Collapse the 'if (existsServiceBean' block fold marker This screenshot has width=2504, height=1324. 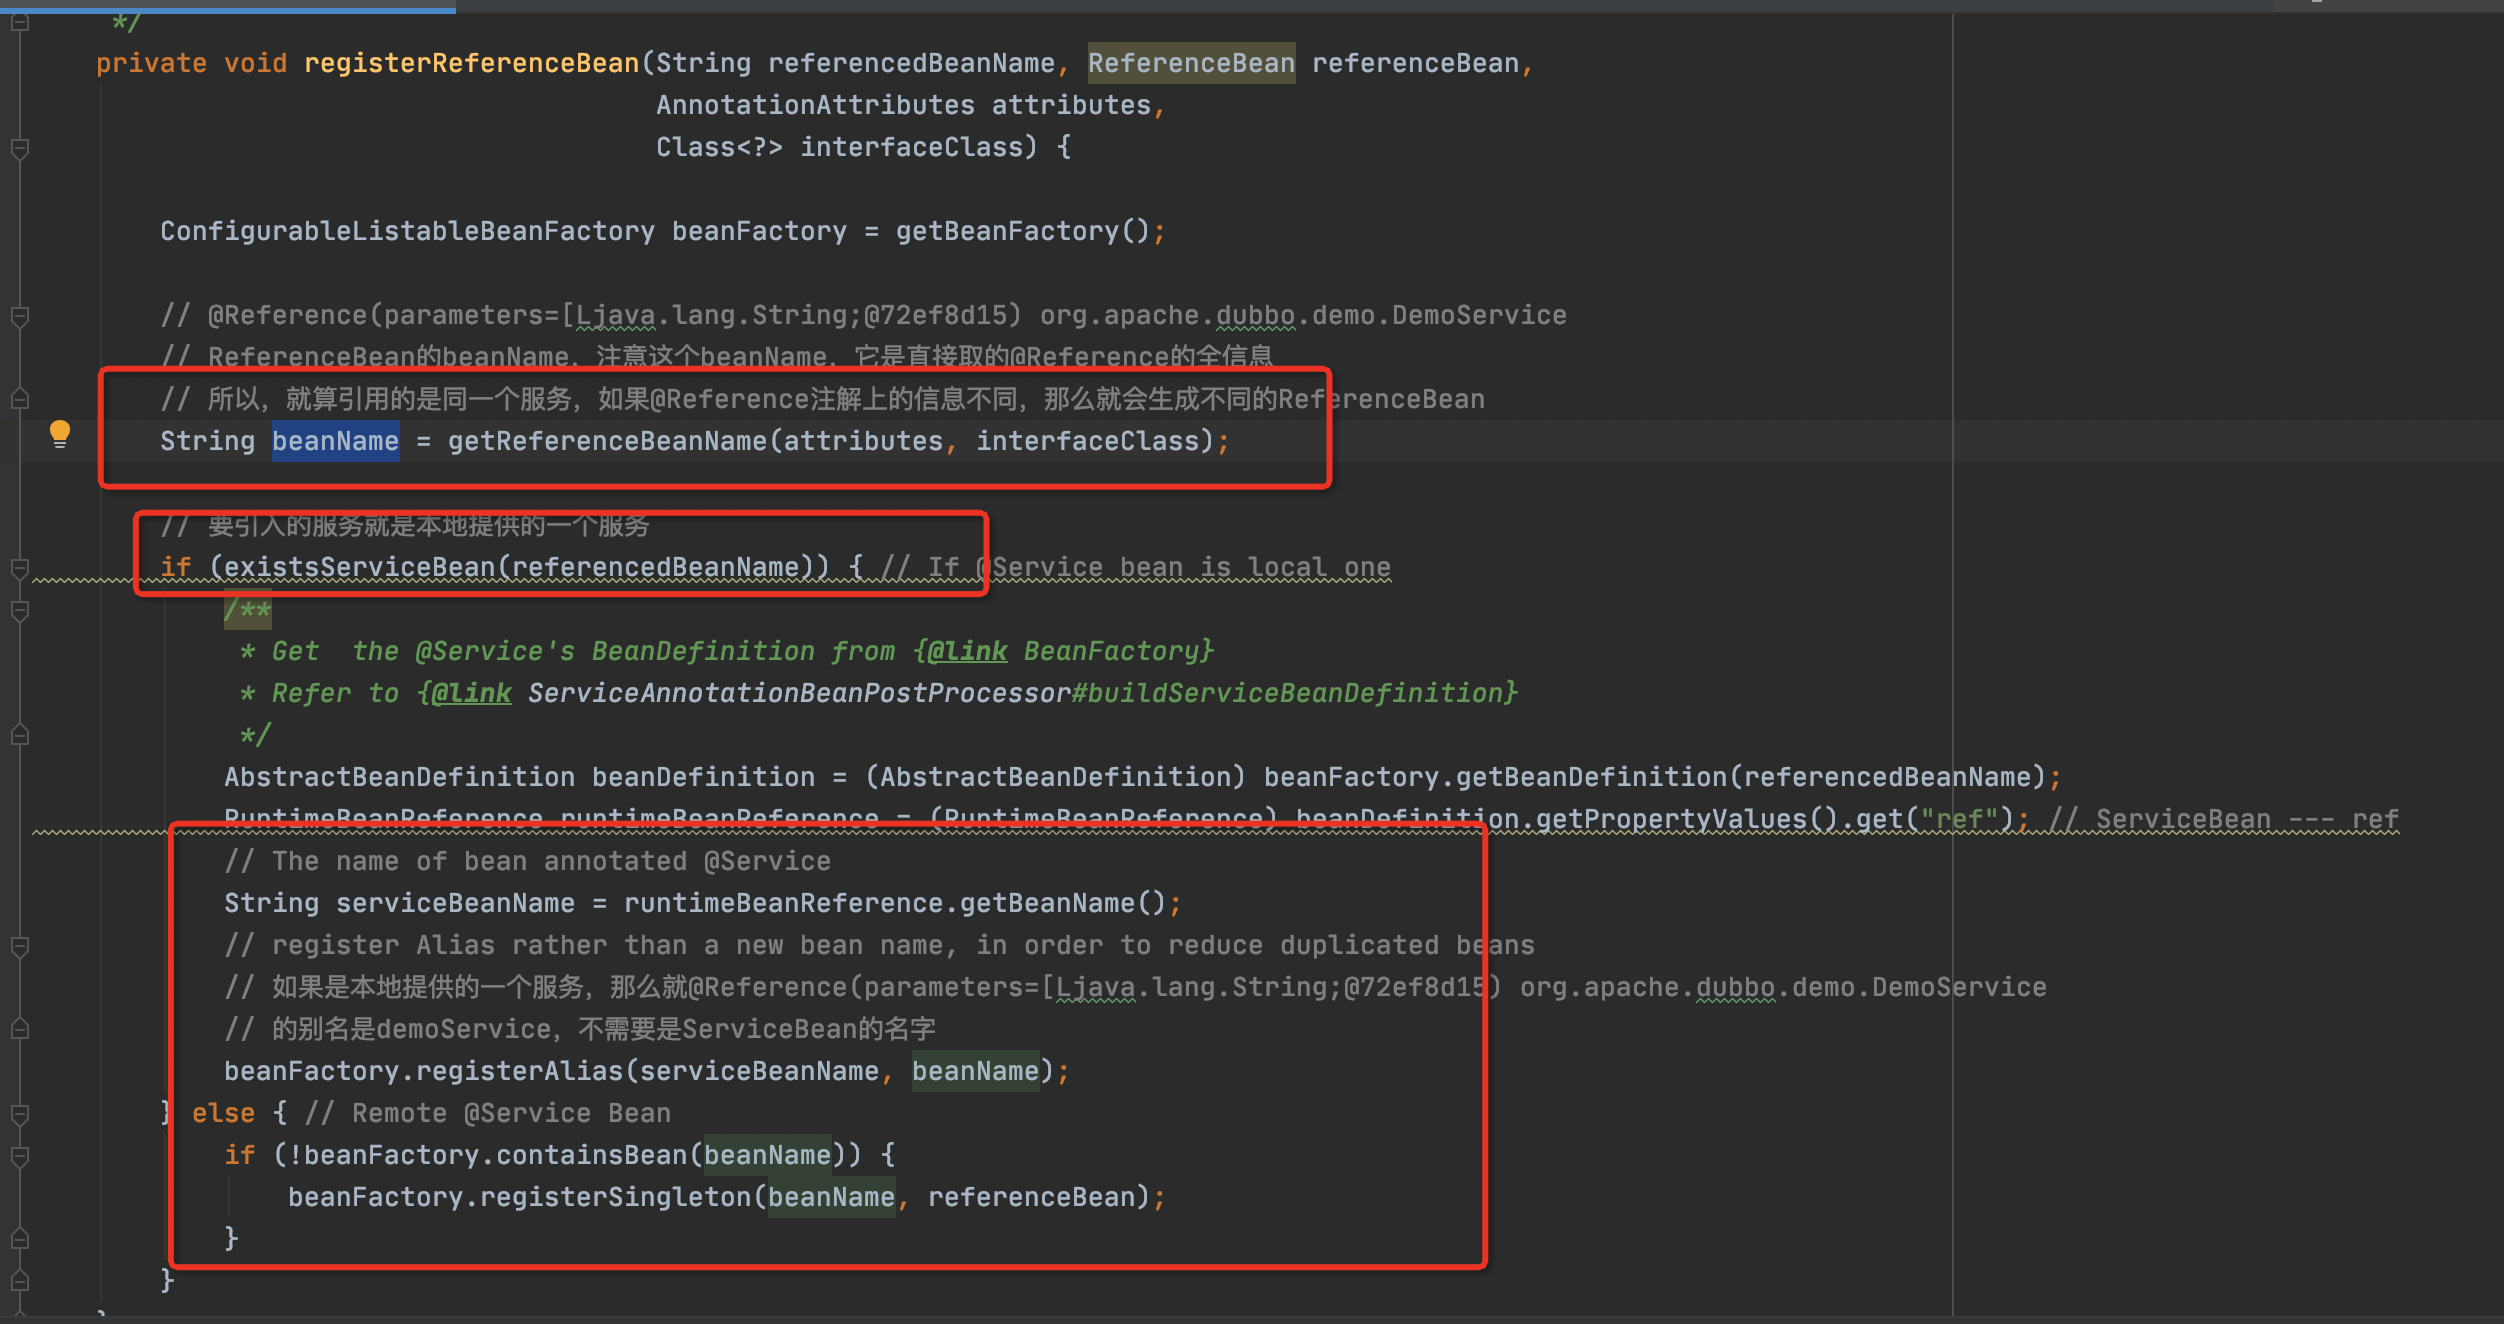pos(19,568)
